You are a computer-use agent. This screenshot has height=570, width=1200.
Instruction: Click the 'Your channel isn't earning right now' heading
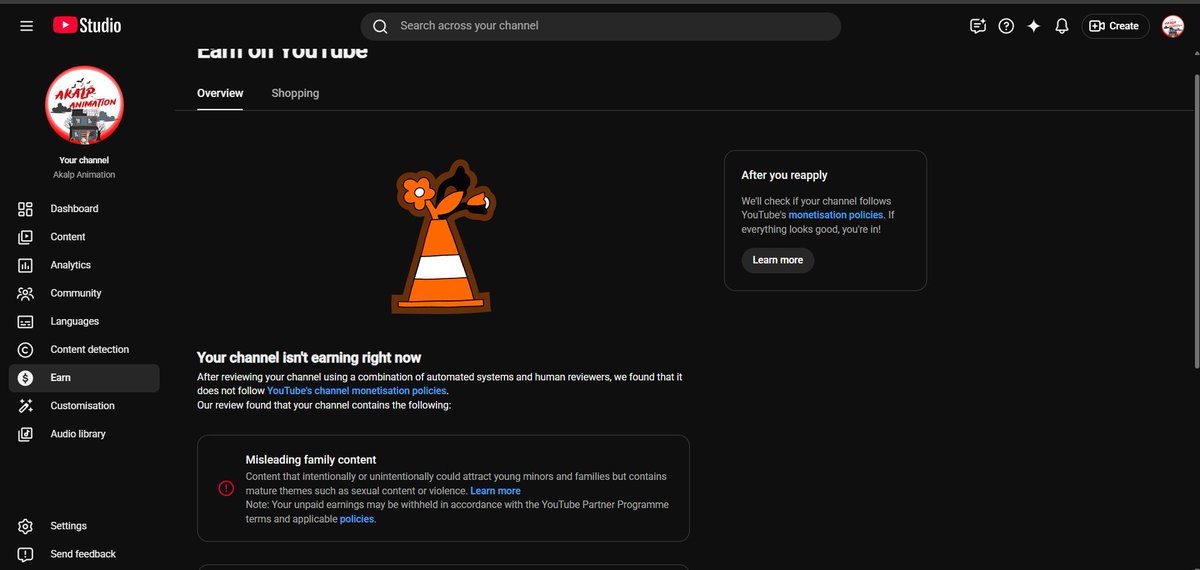[x=309, y=357]
